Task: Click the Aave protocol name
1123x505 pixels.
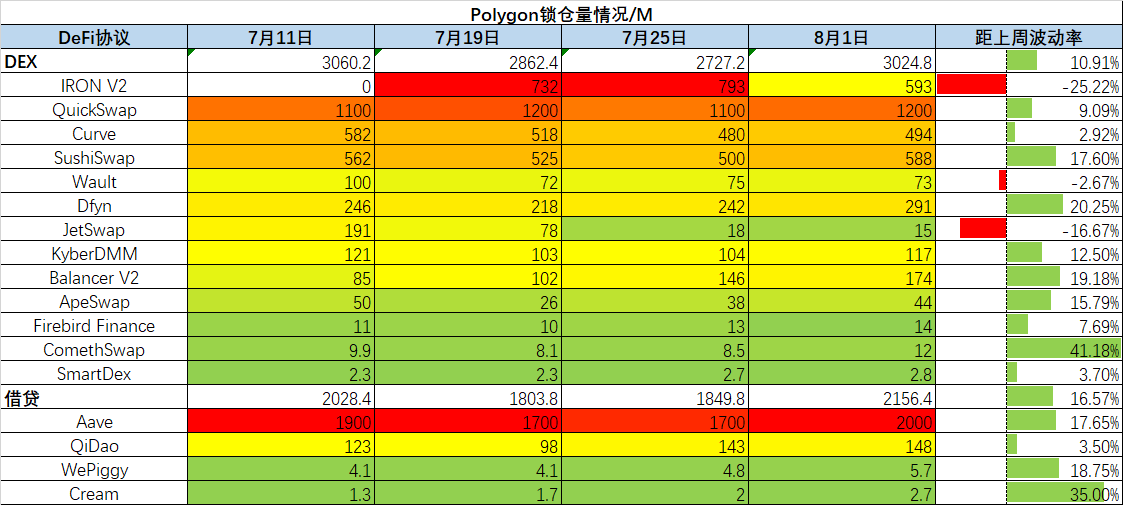Action: pyautogui.click(x=94, y=423)
